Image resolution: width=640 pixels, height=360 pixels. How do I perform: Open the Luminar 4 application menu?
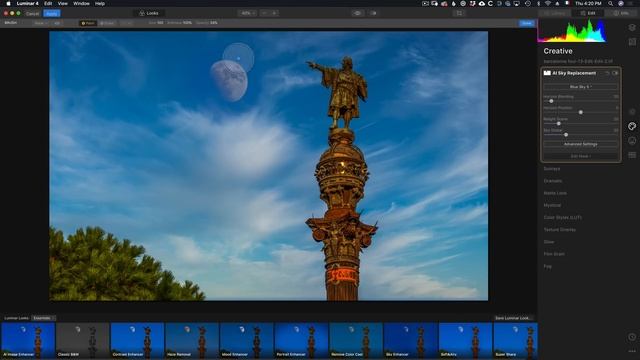[27, 3]
